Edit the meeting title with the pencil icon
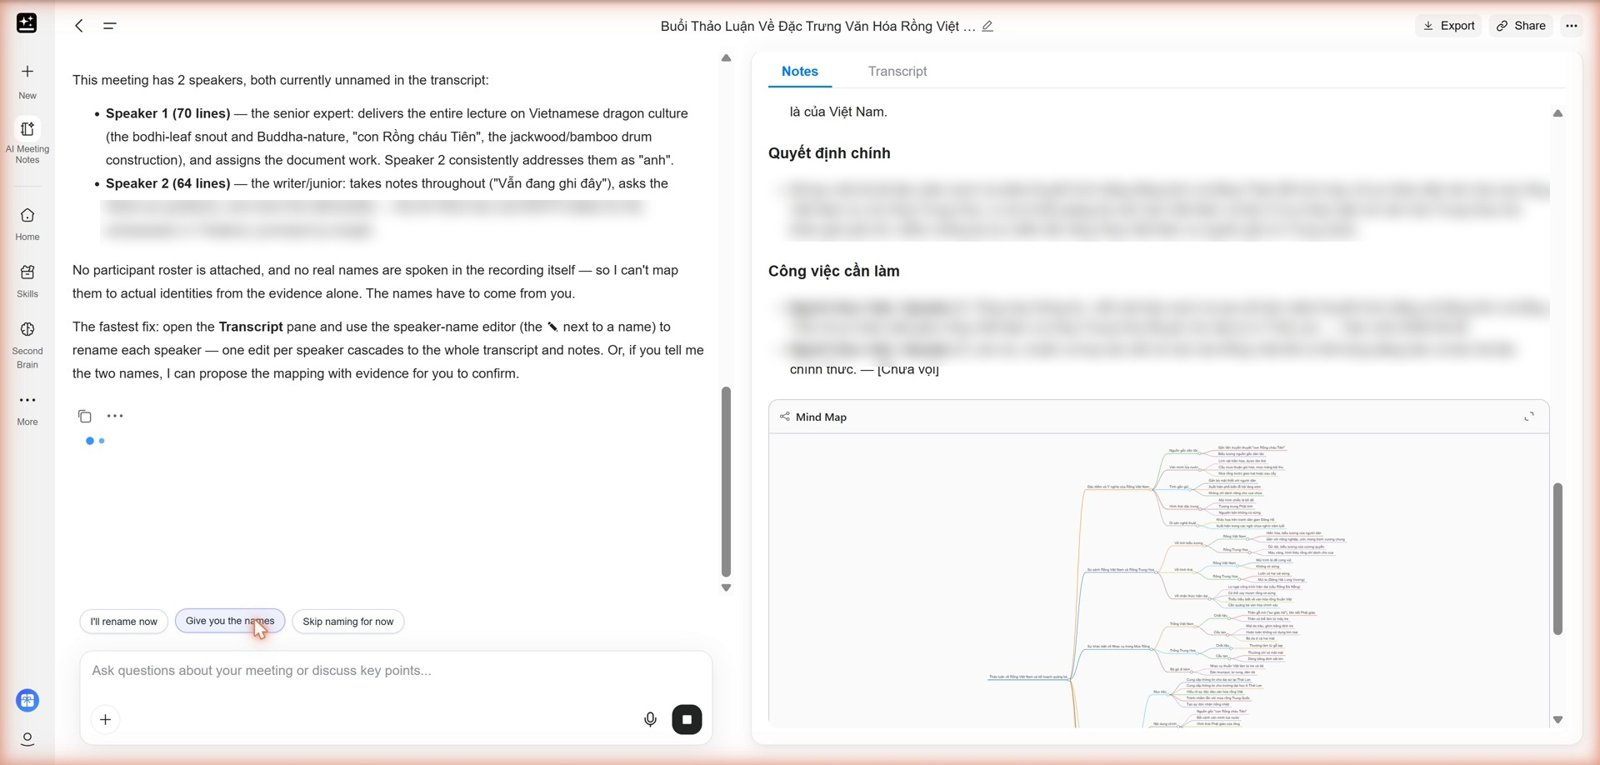 (988, 26)
